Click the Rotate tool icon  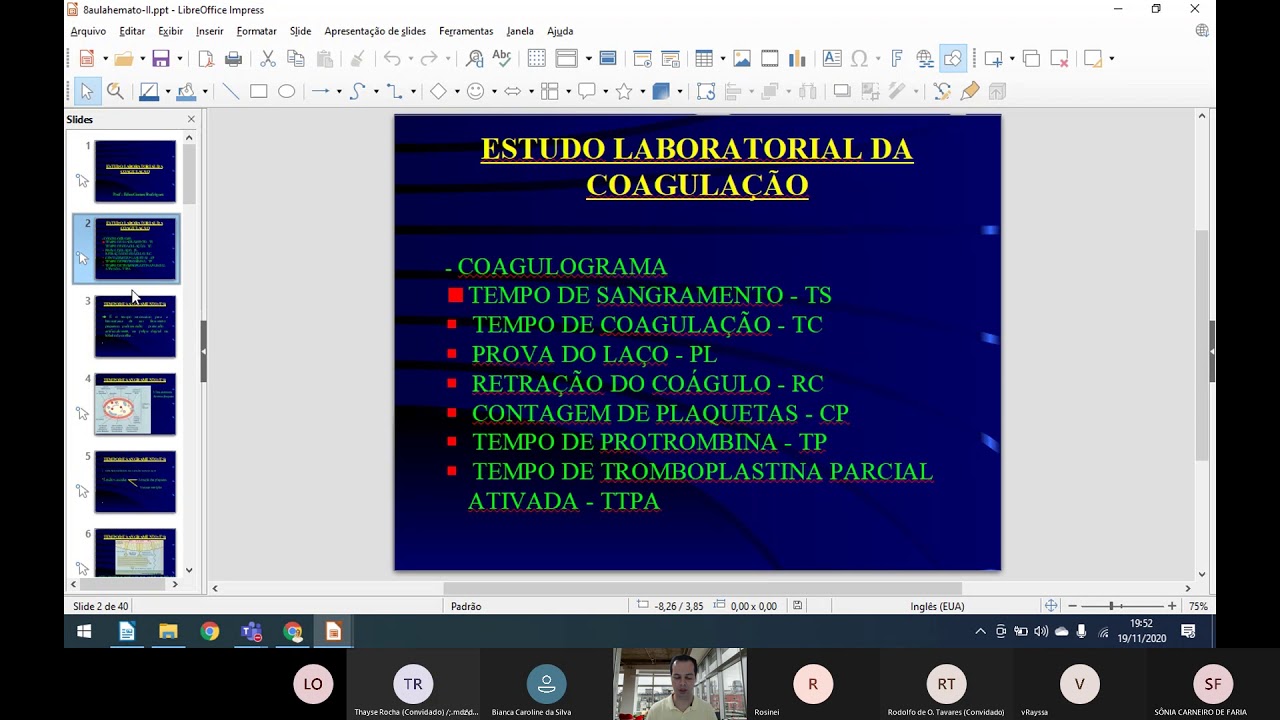(x=706, y=91)
